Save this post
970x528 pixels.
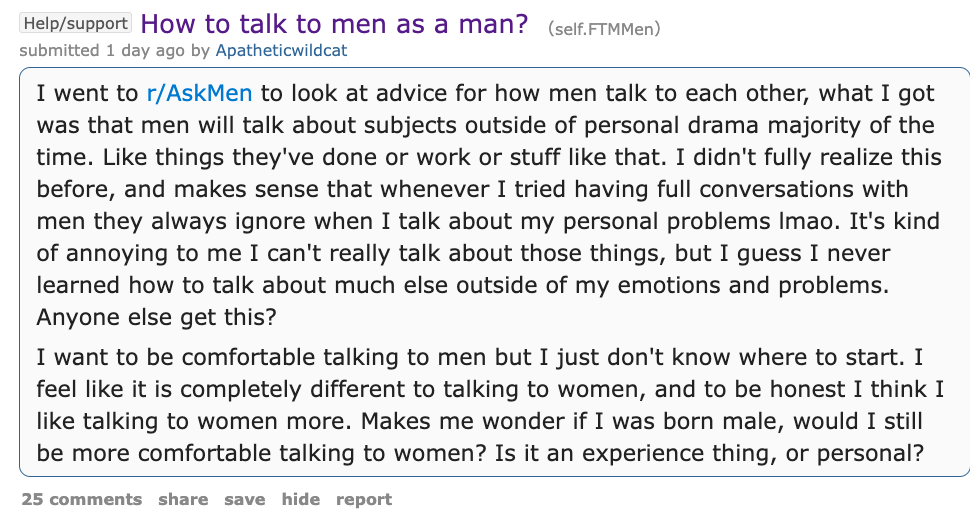point(244,499)
